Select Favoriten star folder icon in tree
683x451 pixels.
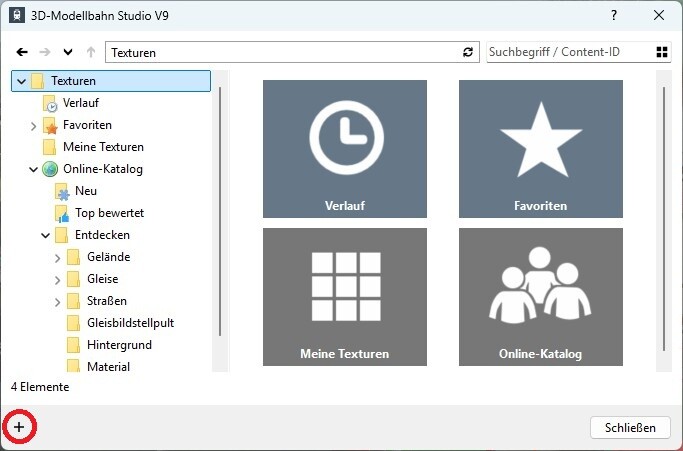[x=50, y=125]
